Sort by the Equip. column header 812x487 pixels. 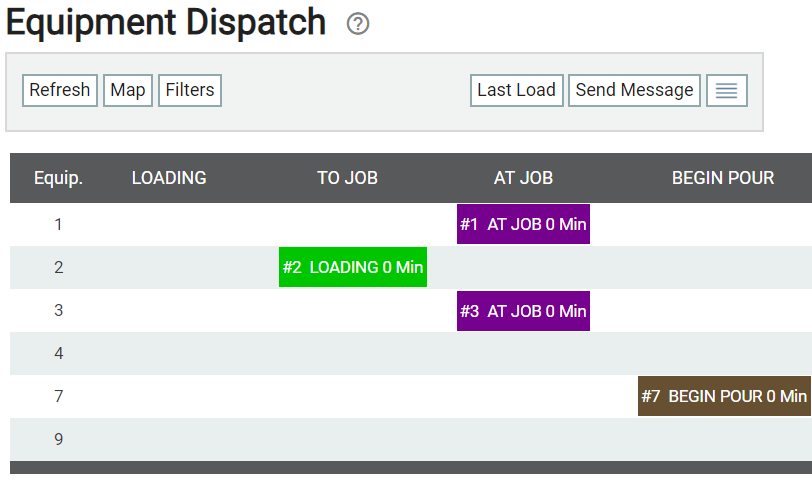point(59,178)
